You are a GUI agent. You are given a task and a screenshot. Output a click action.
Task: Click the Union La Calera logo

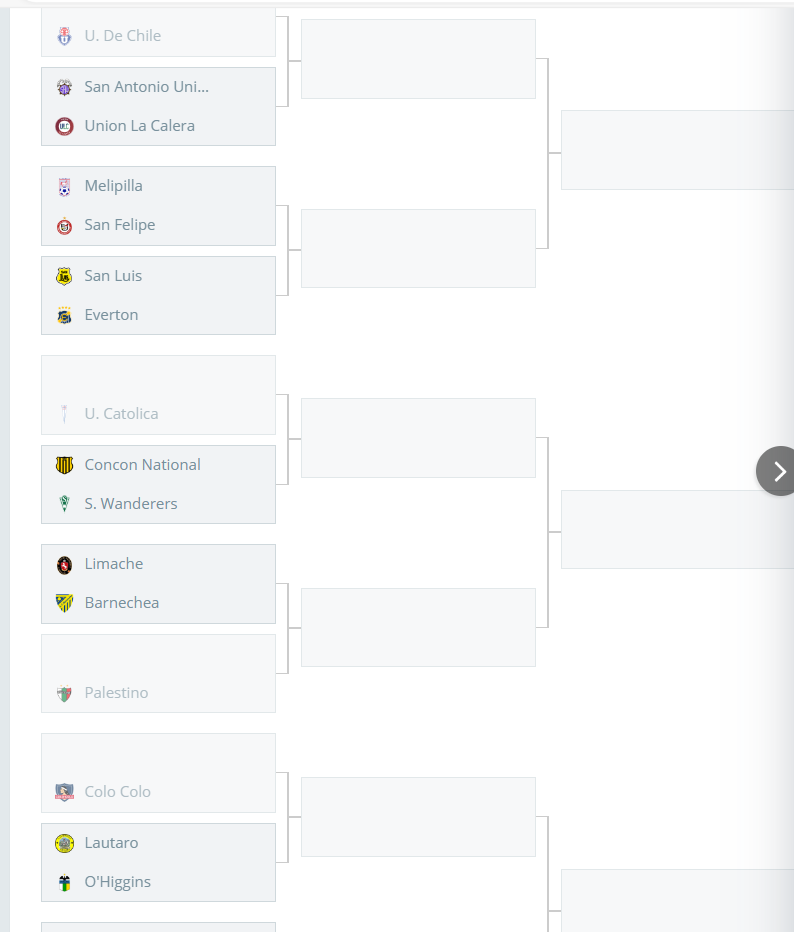(64, 126)
